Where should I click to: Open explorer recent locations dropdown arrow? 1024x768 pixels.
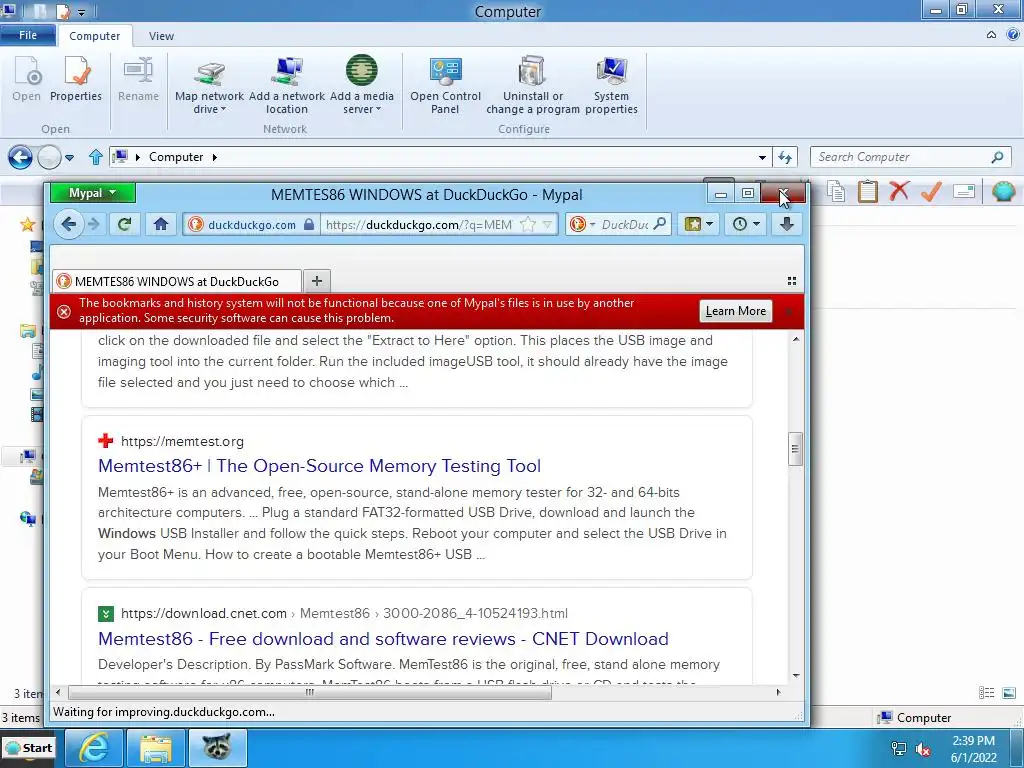tap(69, 157)
